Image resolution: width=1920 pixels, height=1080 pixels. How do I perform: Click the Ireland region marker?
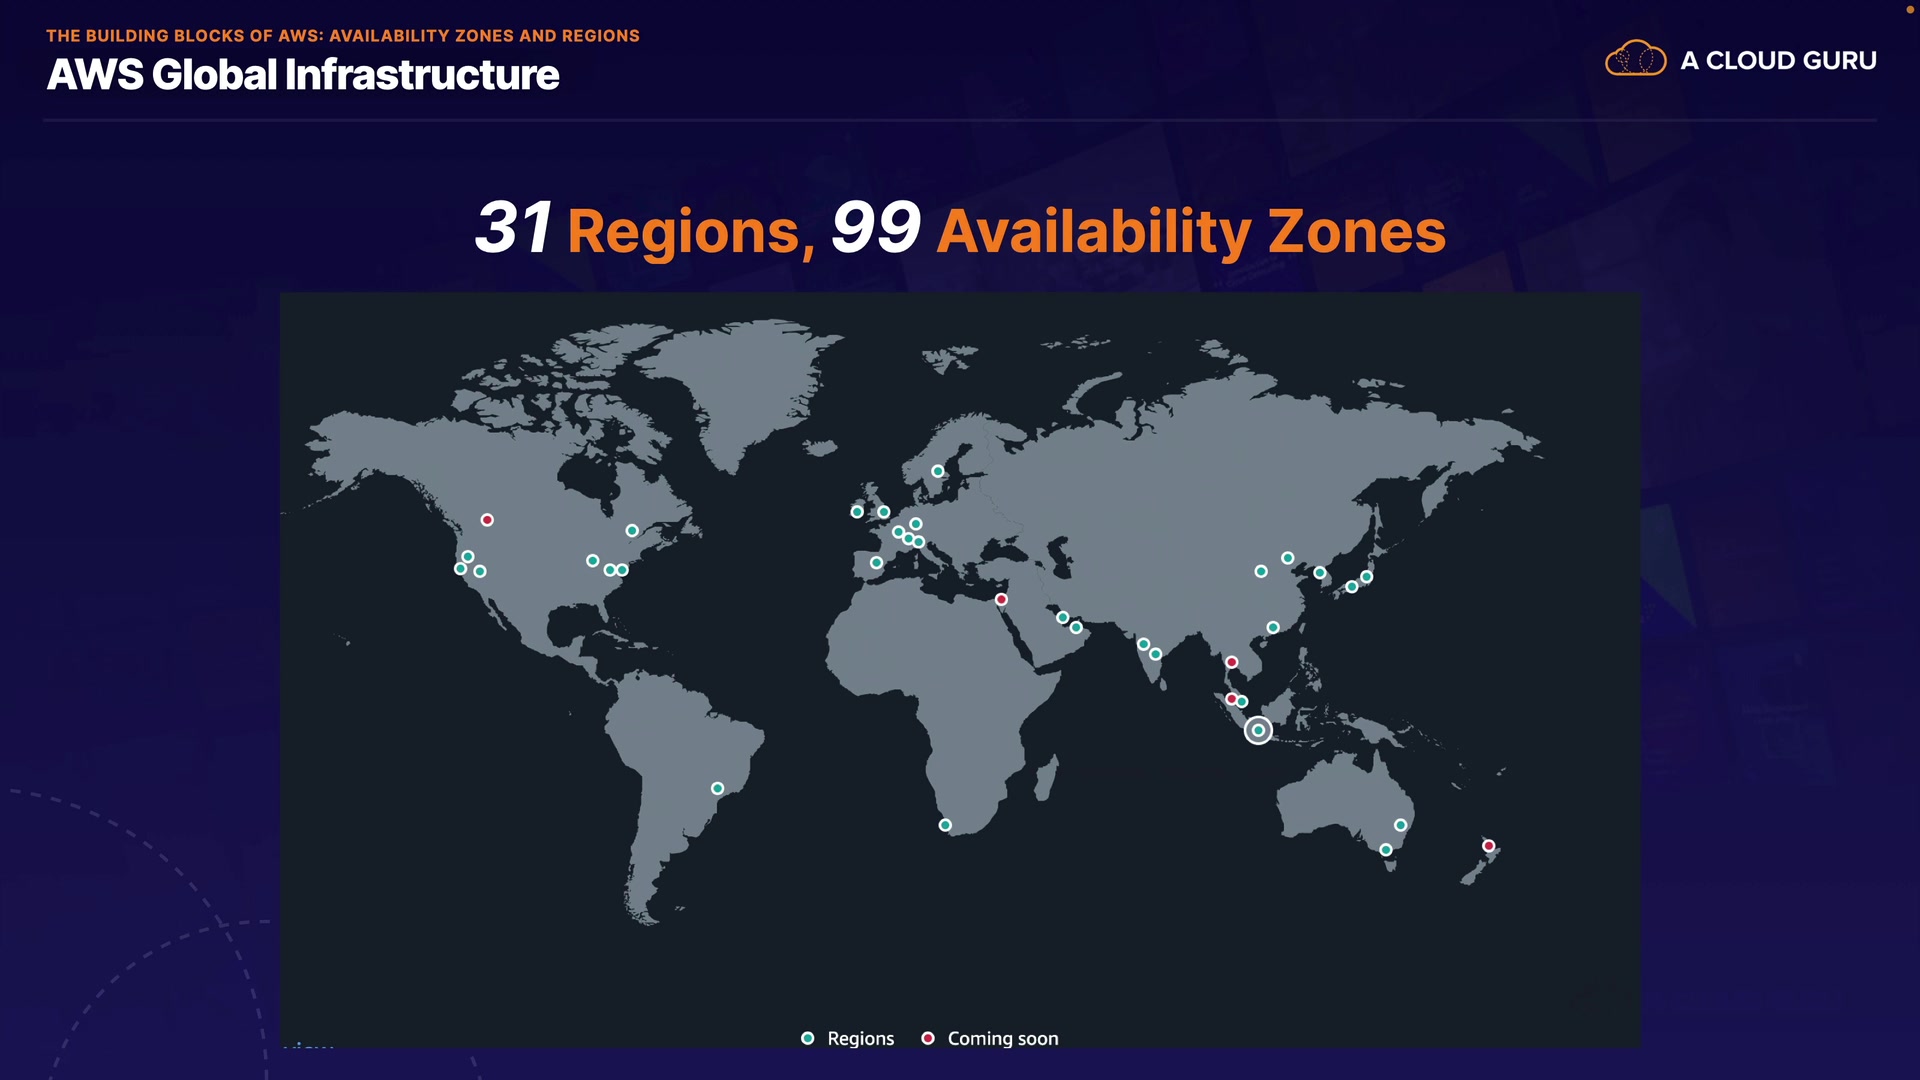coord(857,512)
